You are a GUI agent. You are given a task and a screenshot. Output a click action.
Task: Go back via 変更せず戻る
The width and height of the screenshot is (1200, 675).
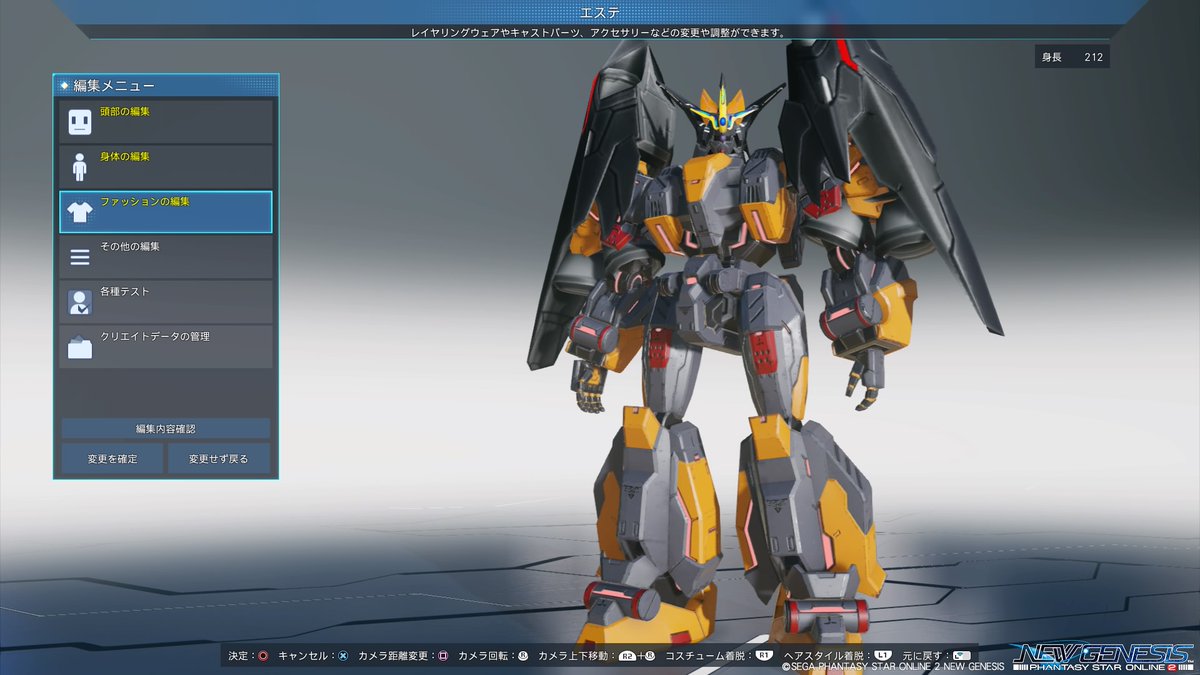pos(218,459)
